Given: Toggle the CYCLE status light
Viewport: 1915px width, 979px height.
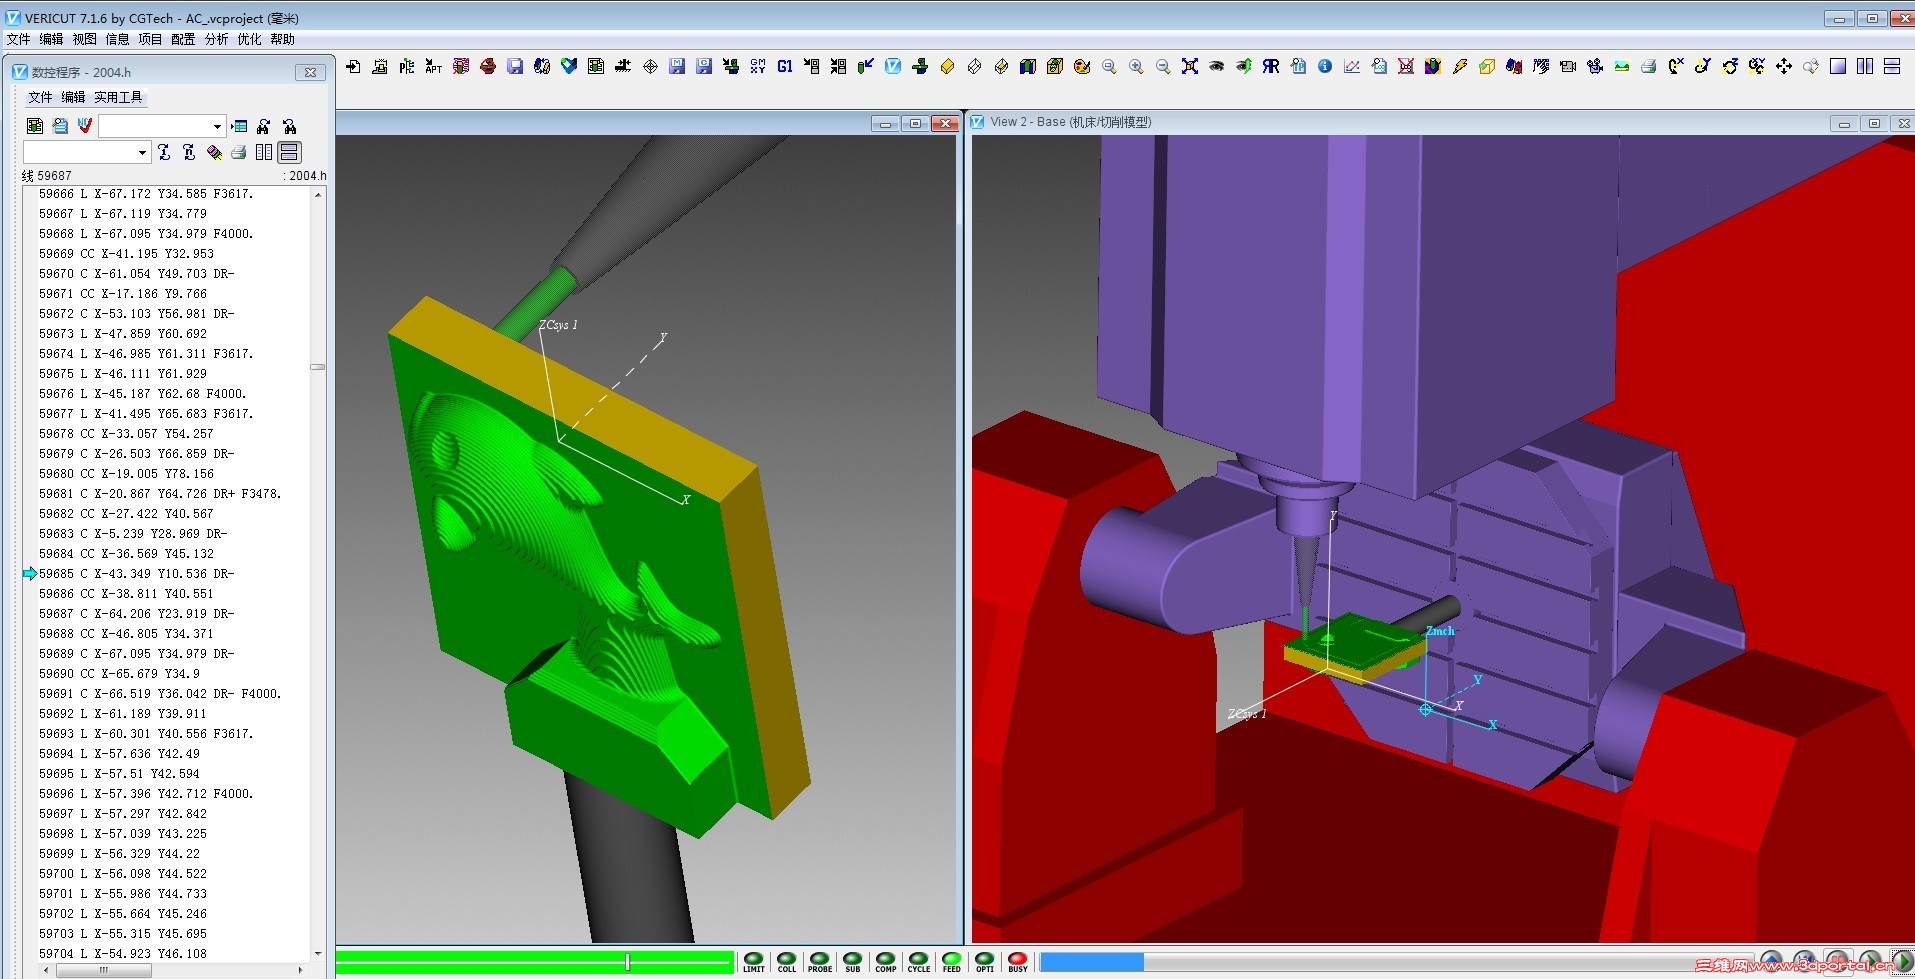Looking at the screenshot, I should [919, 962].
